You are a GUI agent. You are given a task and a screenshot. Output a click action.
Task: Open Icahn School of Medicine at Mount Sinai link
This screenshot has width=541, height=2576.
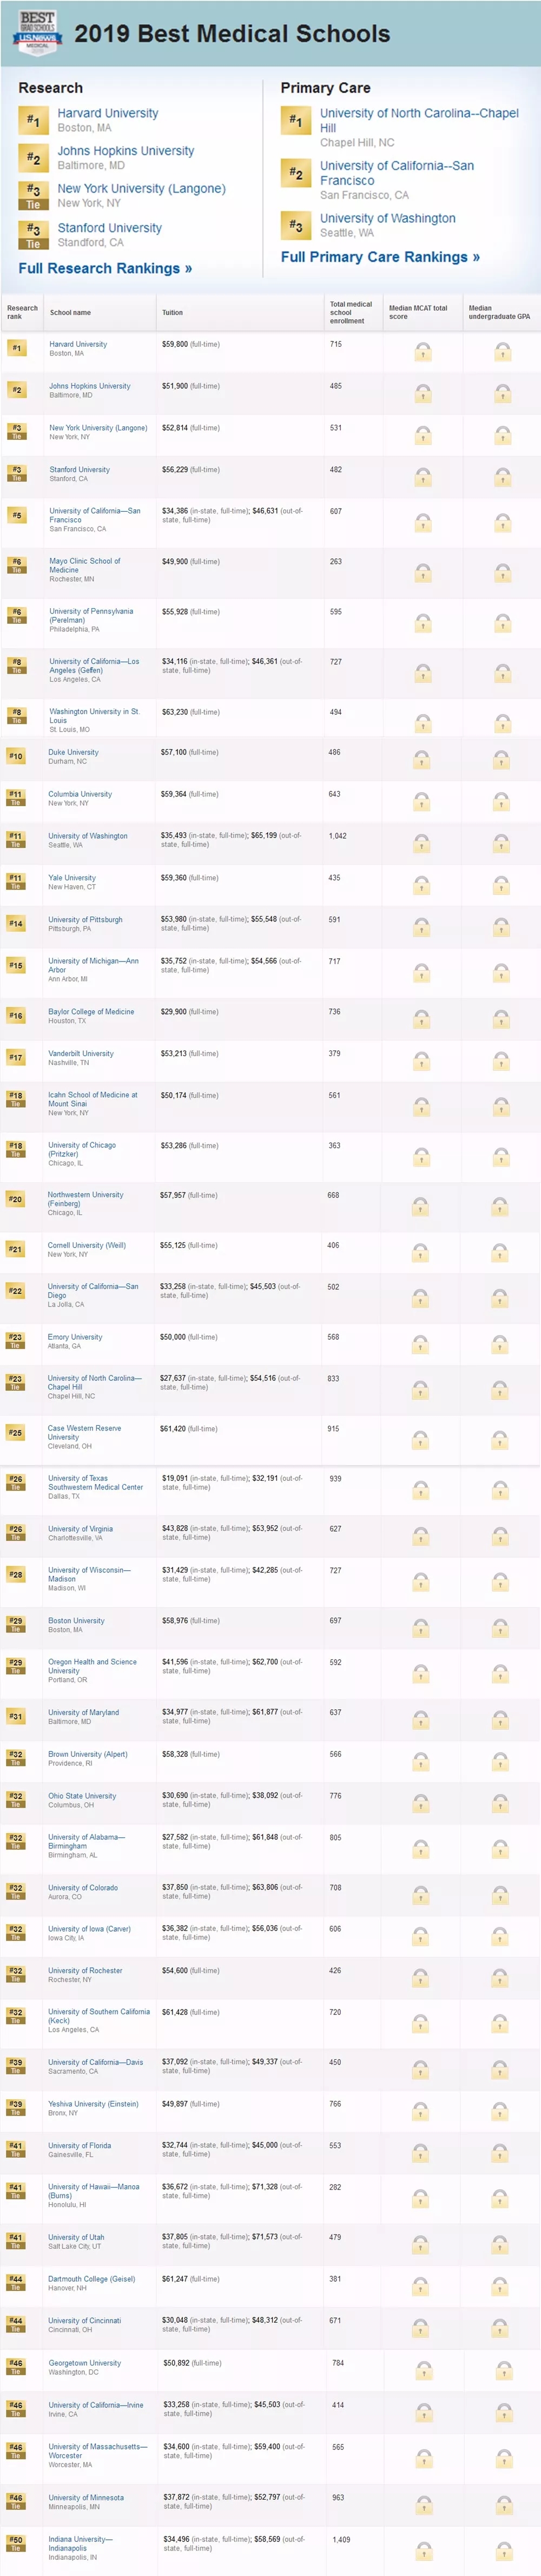[92, 1099]
